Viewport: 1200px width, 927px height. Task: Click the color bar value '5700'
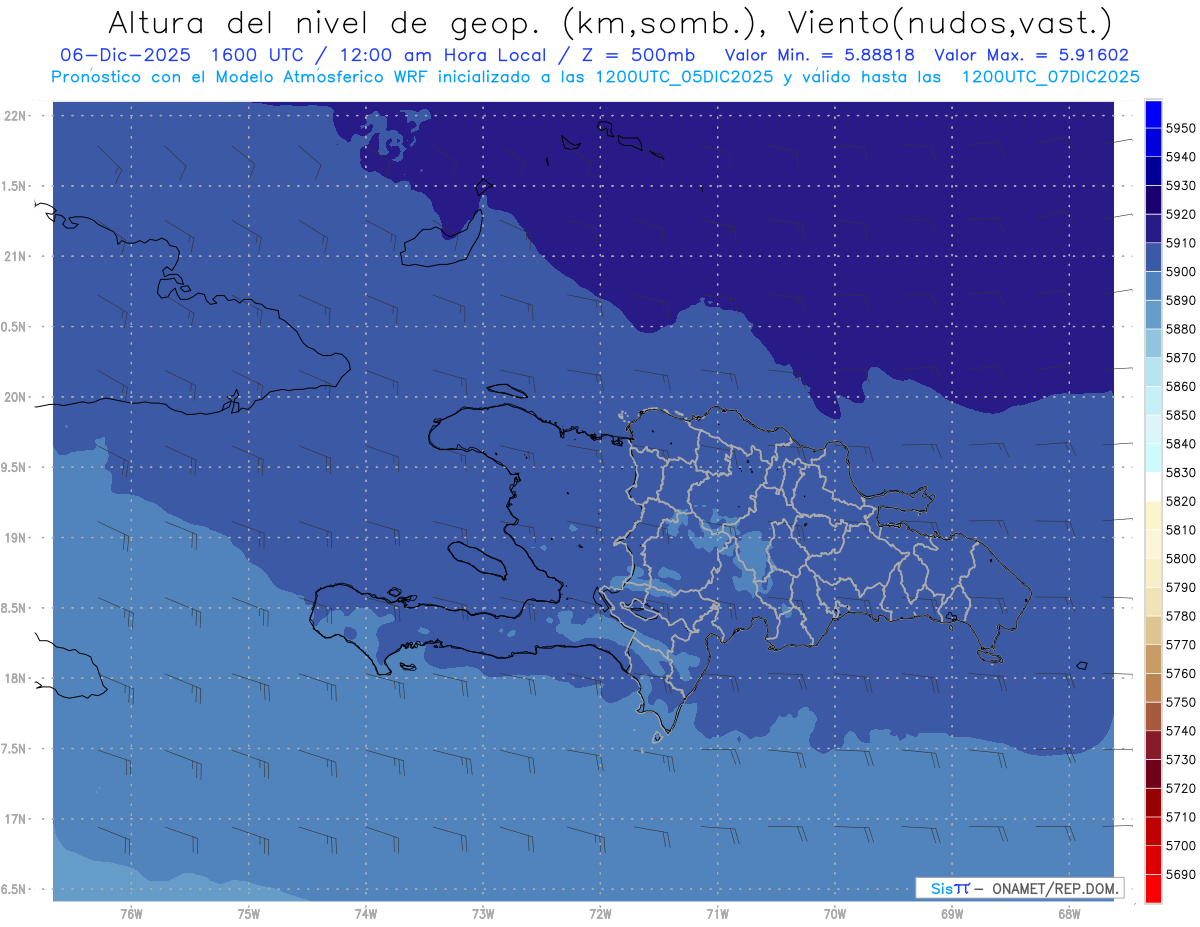click(x=1181, y=846)
